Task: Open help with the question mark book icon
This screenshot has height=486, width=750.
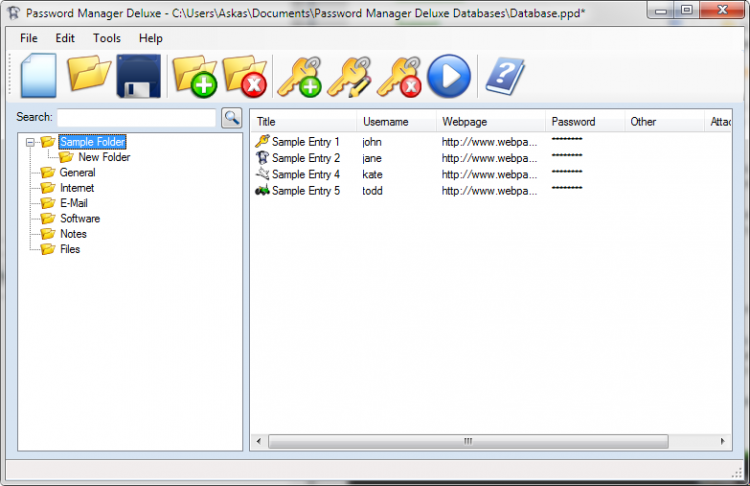Action: pyautogui.click(x=505, y=76)
